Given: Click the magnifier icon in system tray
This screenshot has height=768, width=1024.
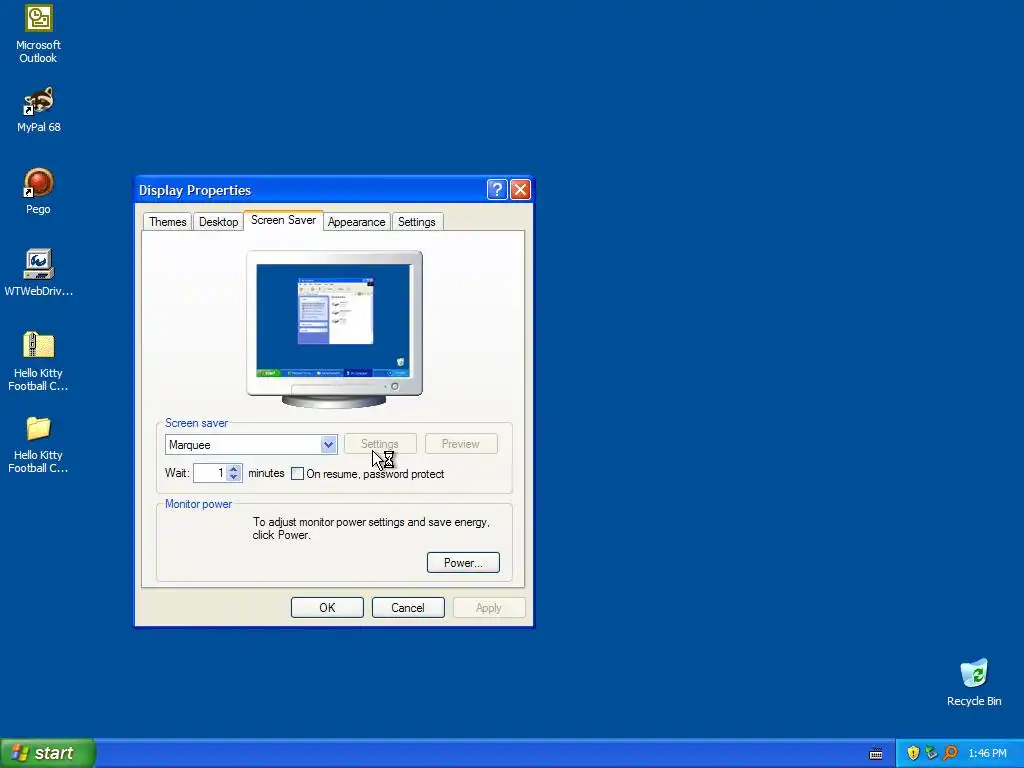Looking at the screenshot, I should pyautogui.click(x=950, y=753).
